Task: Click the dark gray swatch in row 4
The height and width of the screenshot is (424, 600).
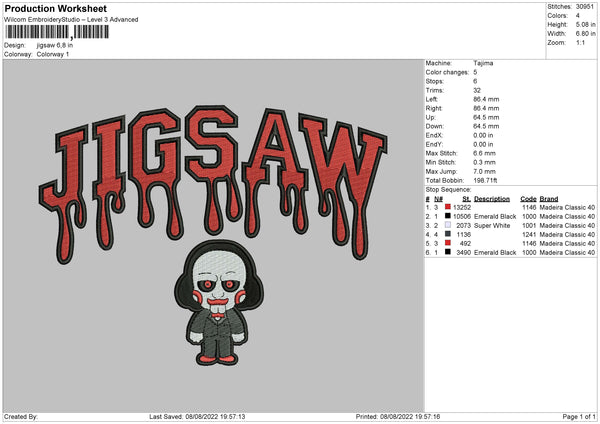Action: tap(448, 234)
